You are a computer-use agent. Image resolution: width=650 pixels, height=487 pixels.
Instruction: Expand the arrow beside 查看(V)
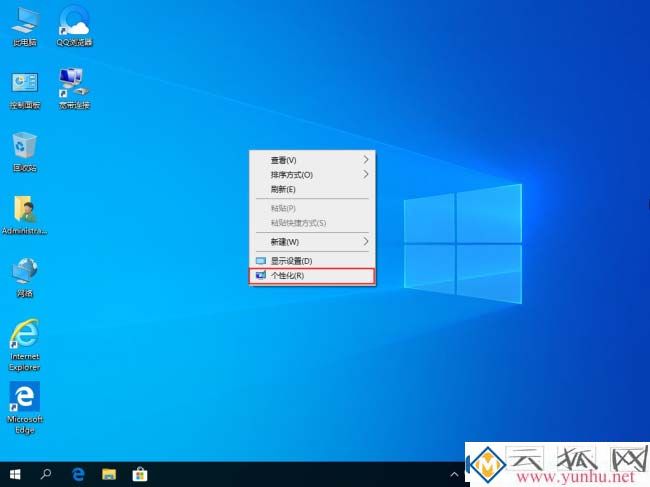pyautogui.click(x=366, y=160)
